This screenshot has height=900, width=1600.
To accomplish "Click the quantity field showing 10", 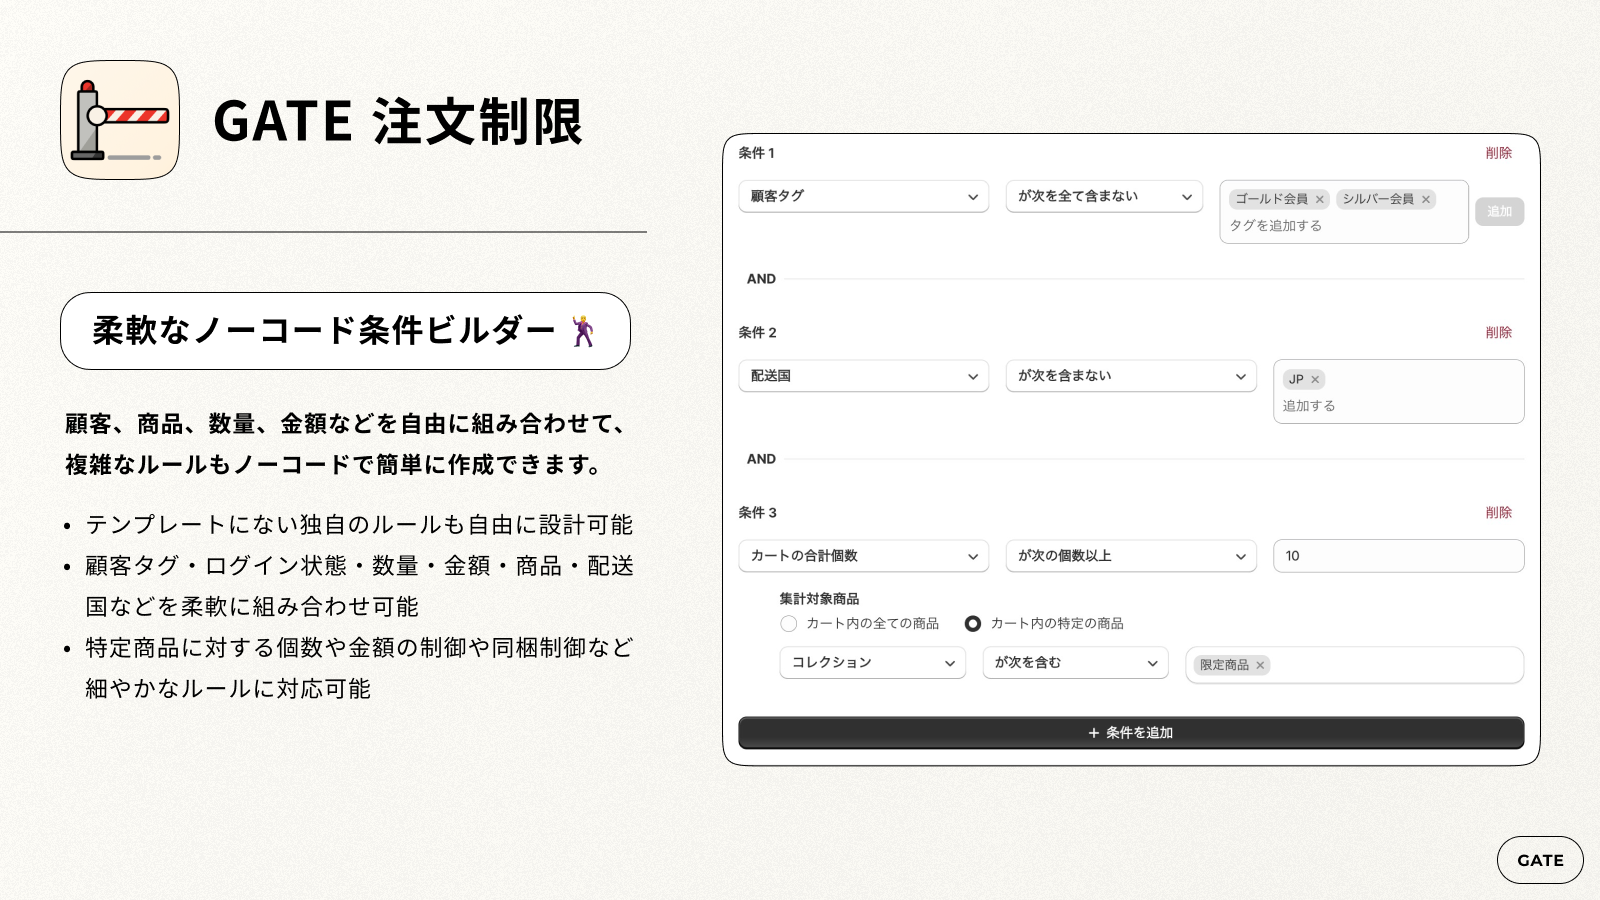I will 1398,556.
